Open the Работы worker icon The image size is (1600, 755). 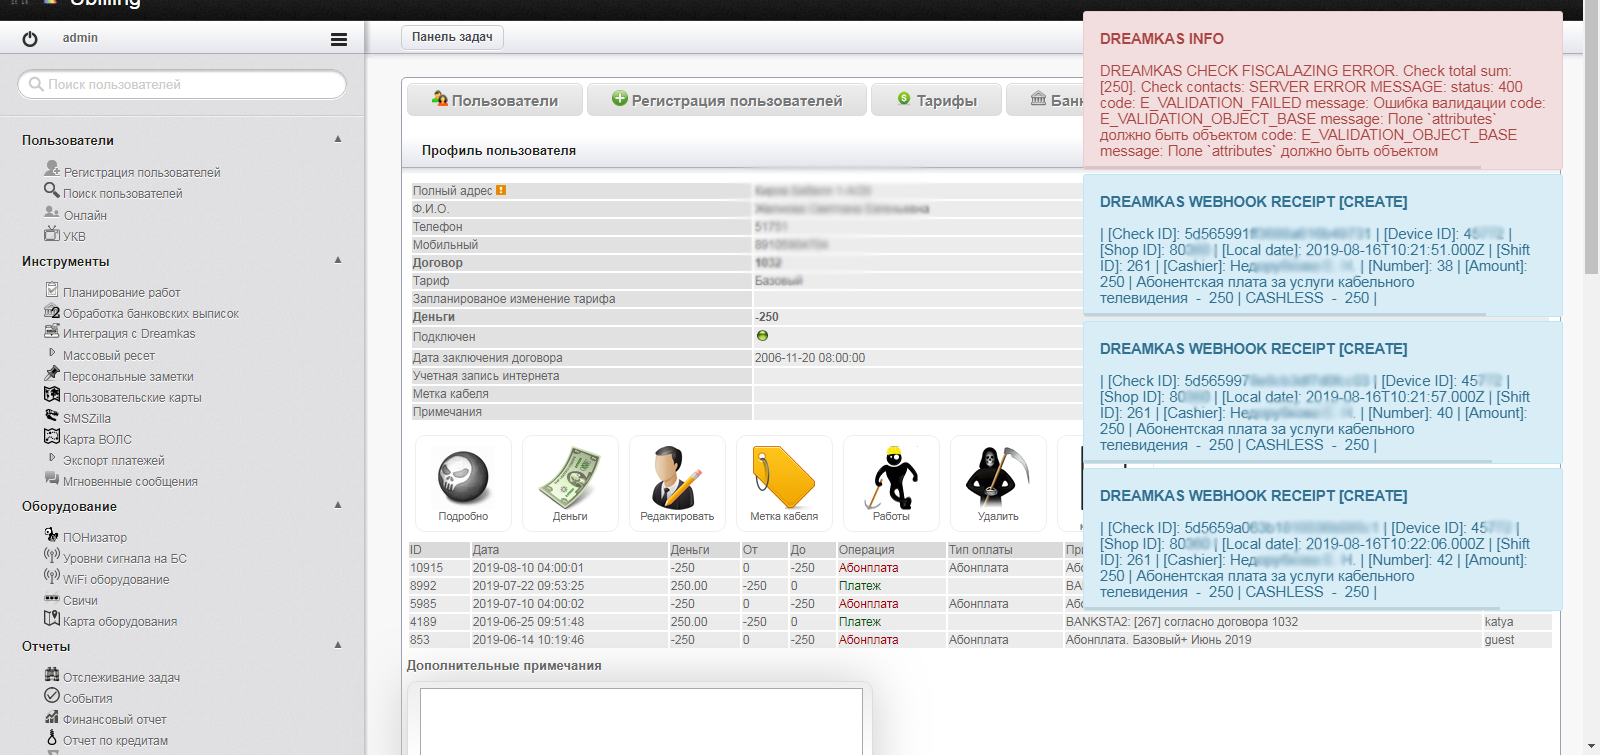[x=891, y=478]
